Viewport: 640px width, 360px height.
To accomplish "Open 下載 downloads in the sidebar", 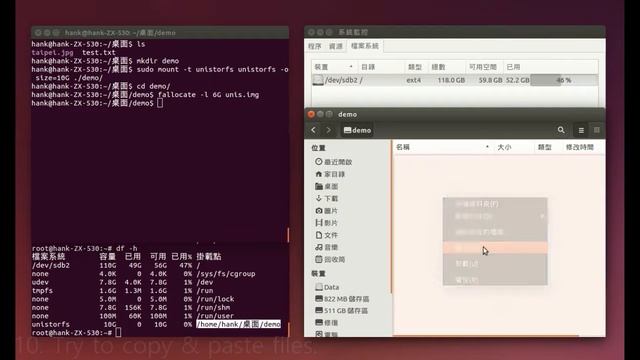I will pos(327,198).
